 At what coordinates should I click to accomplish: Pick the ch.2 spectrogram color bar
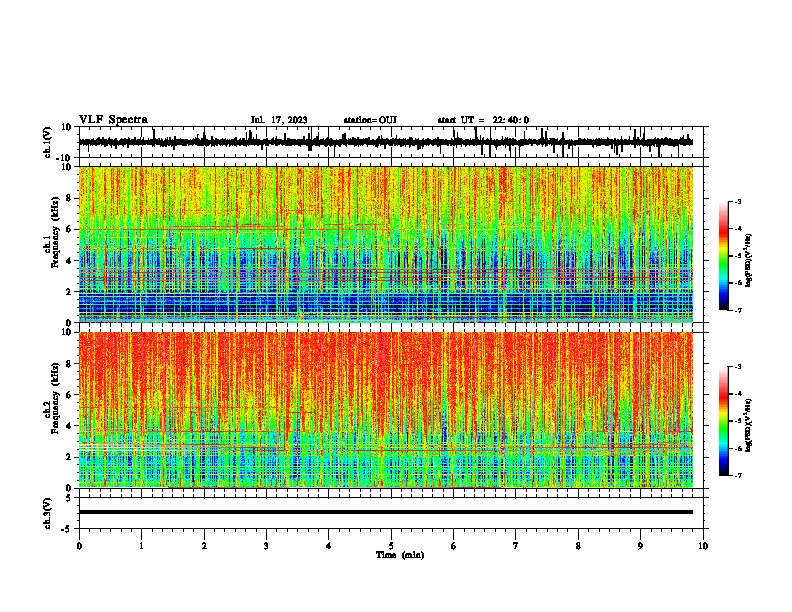click(x=723, y=421)
